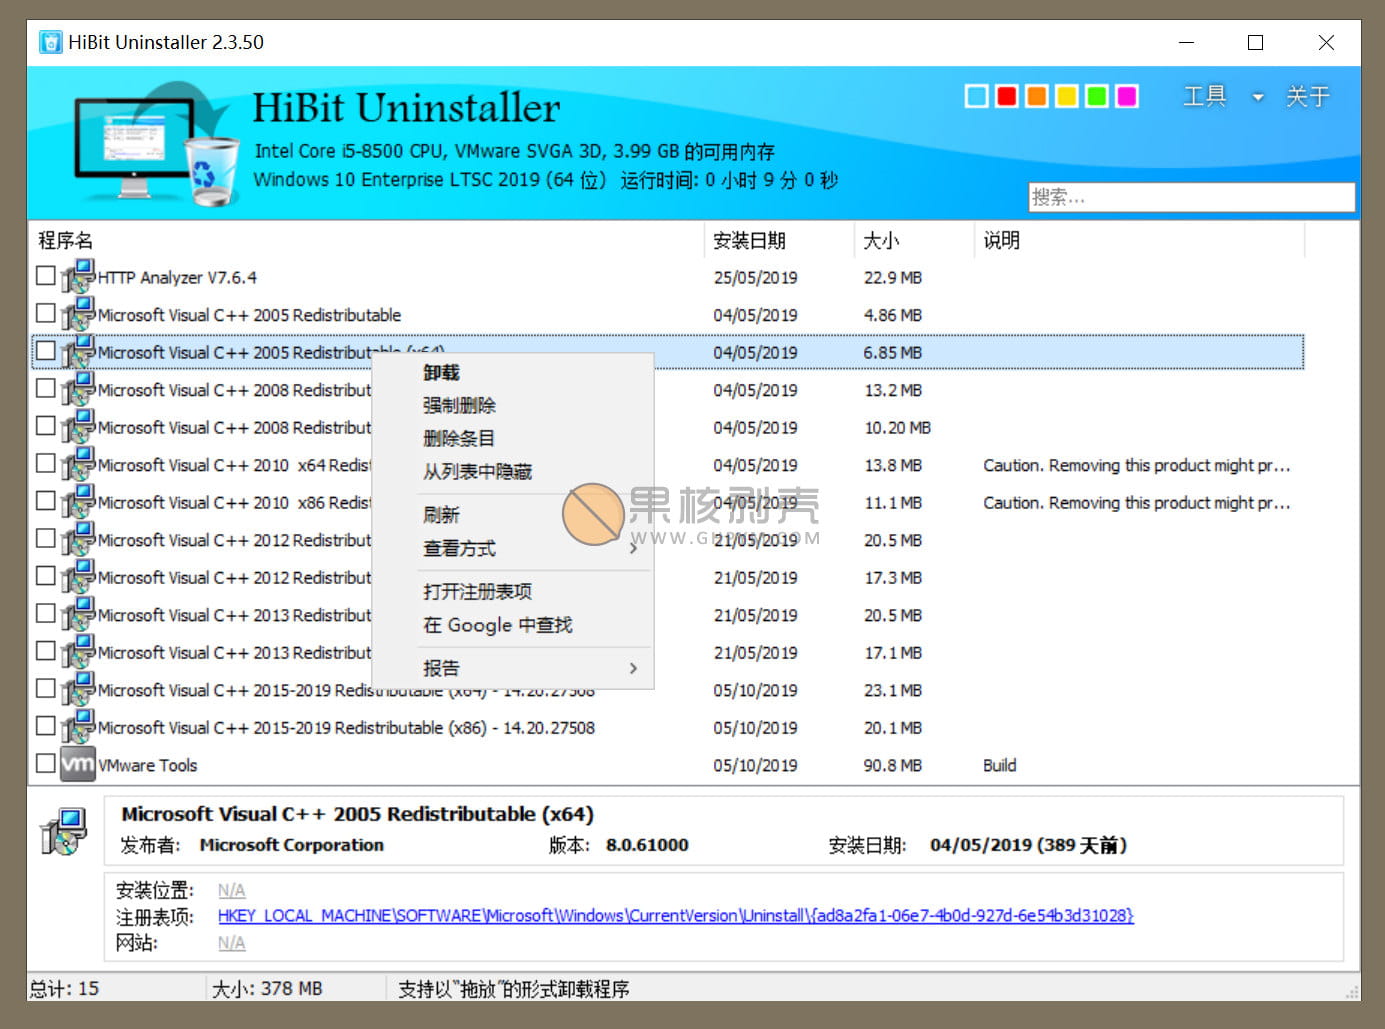Open the HKEY_LOCAL_MACHINE uninstall registry link
The height and width of the screenshot is (1029, 1385).
(x=674, y=915)
